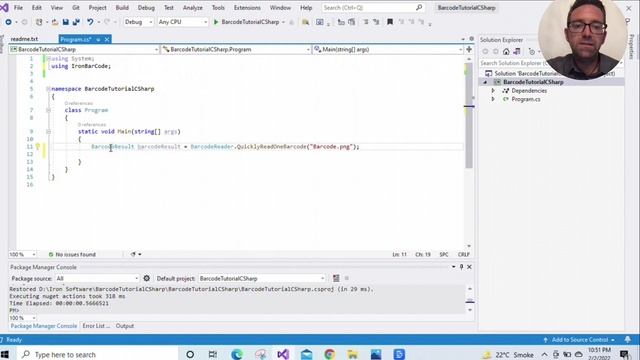Switch to the Output tab

(x=125, y=326)
